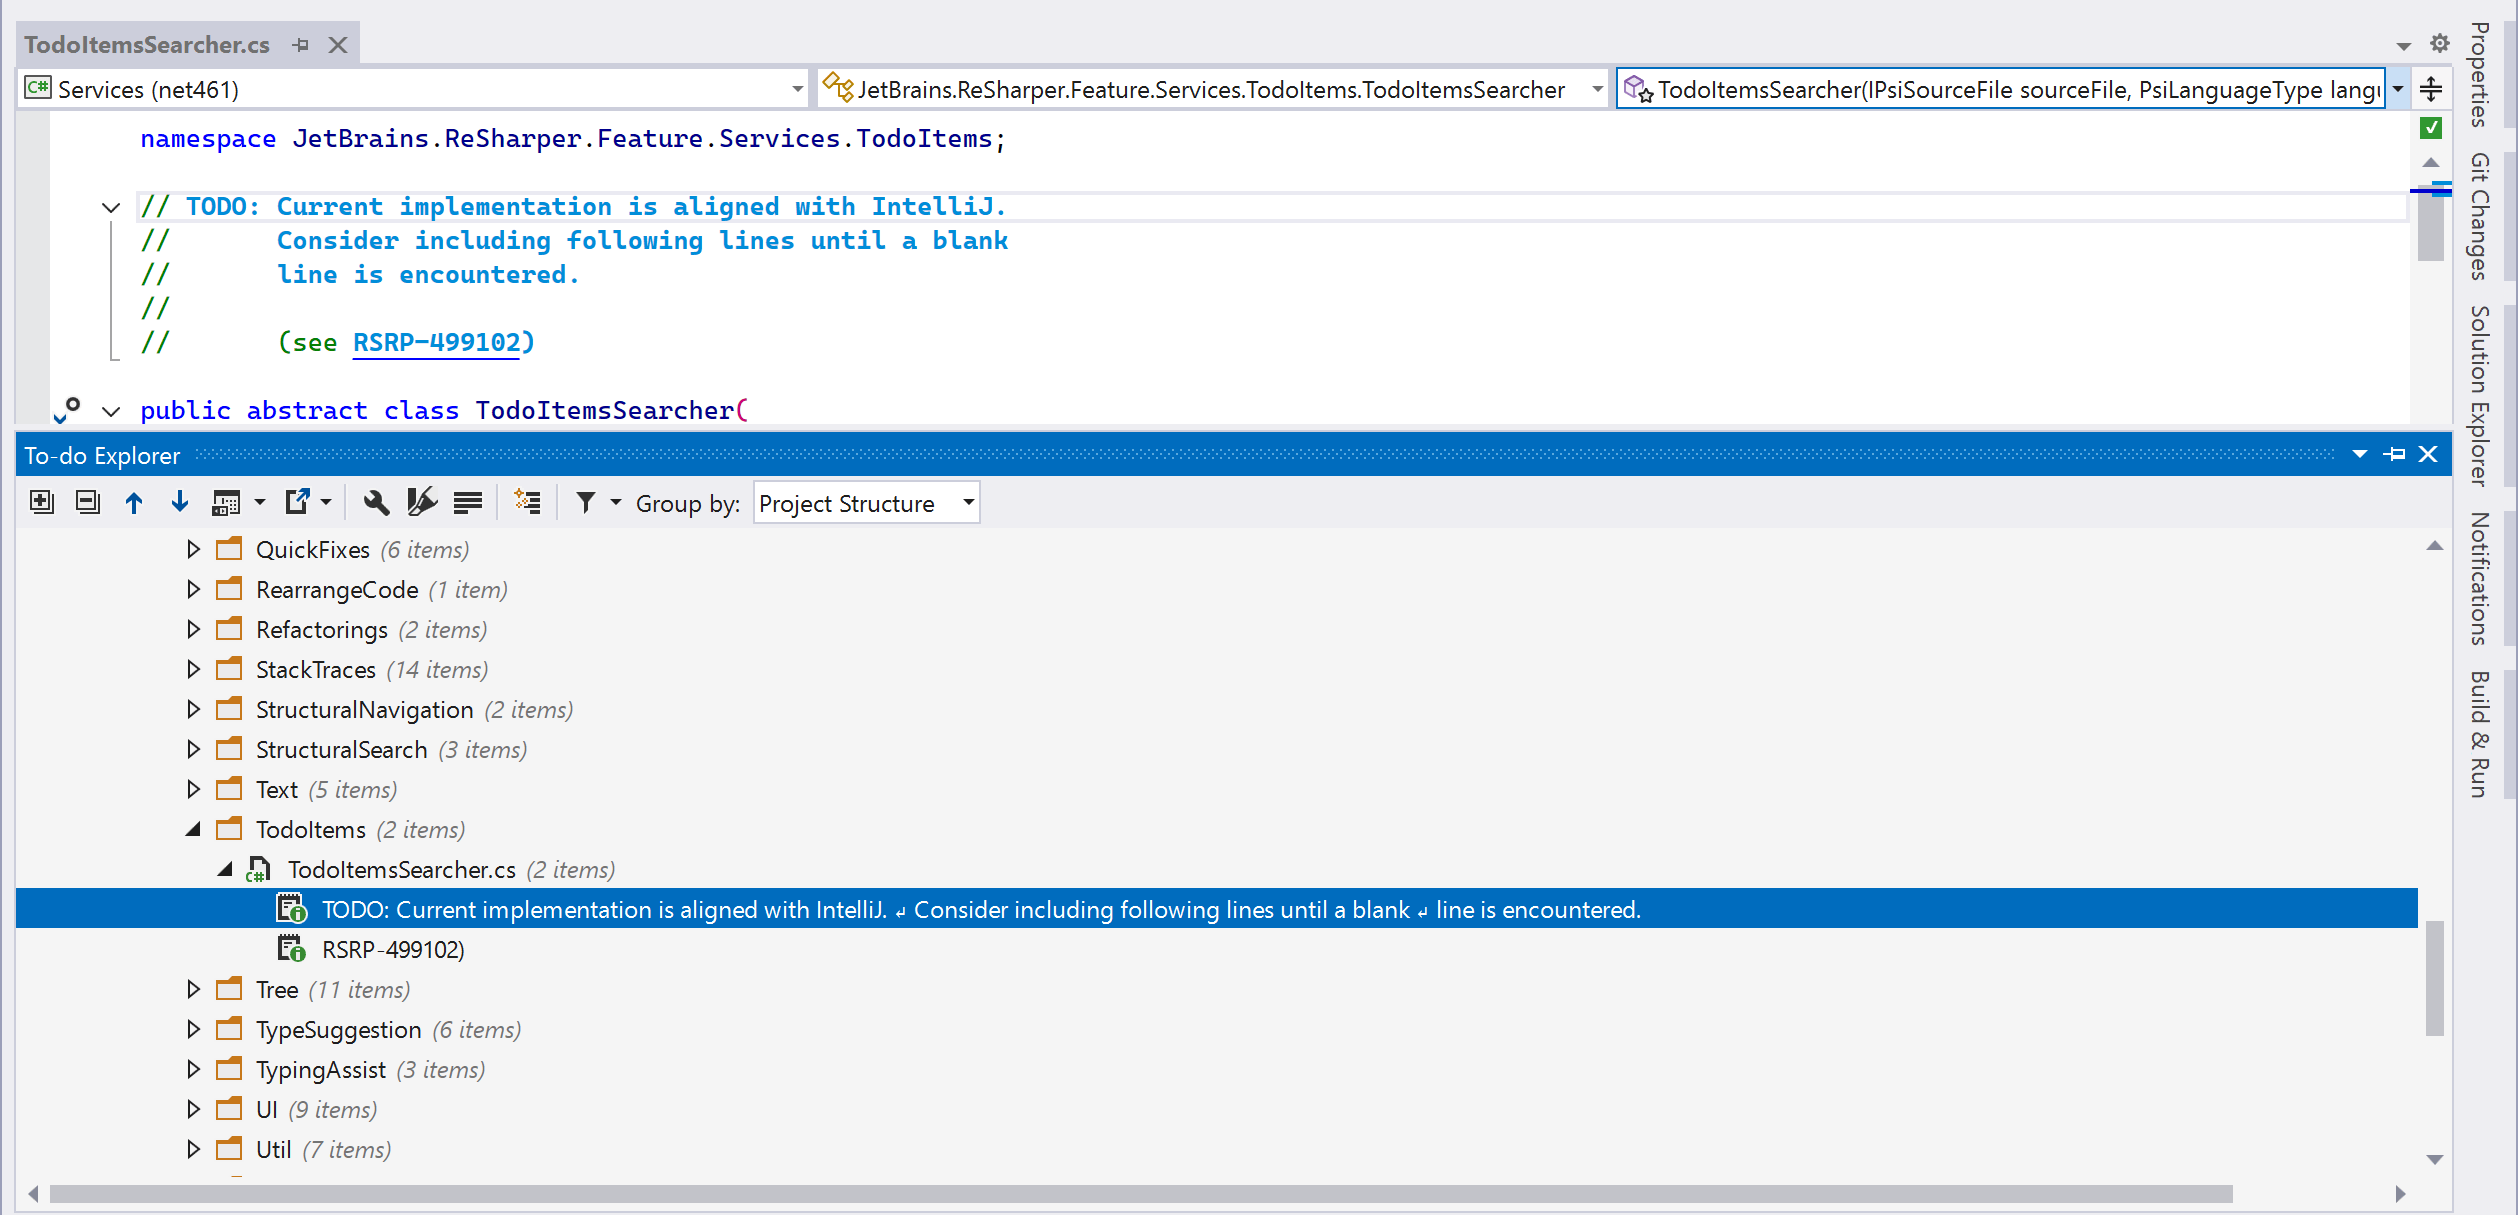This screenshot has width=2518, height=1215.
Task: Expand the StackTraces folder node
Action: pyautogui.click(x=194, y=669)
